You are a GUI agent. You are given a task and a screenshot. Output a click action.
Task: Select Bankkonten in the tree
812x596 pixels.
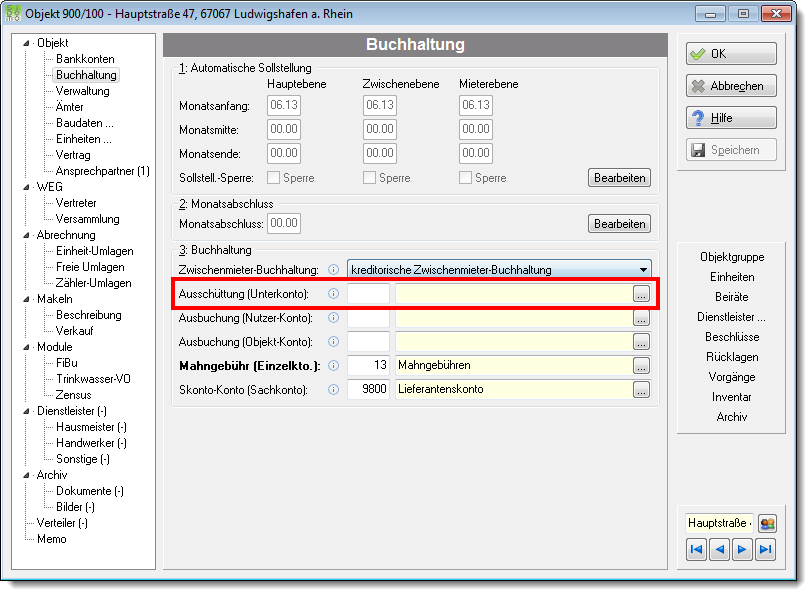[85, 59]
